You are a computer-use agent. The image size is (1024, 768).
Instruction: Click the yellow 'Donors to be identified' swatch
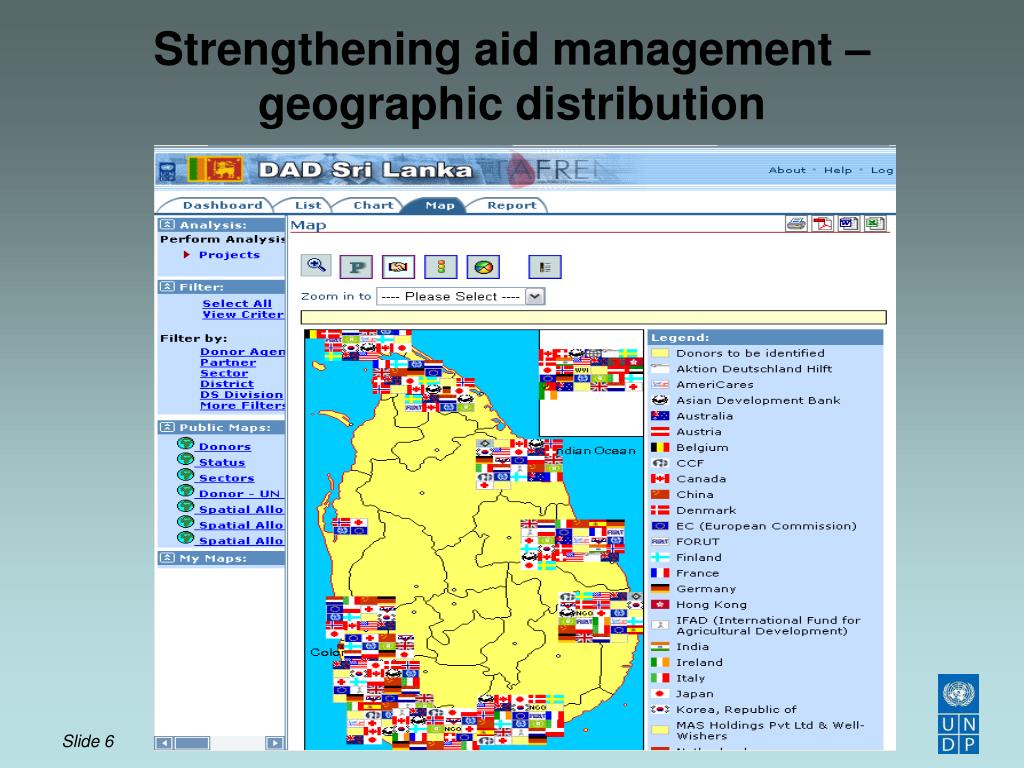tap(660, 353)
